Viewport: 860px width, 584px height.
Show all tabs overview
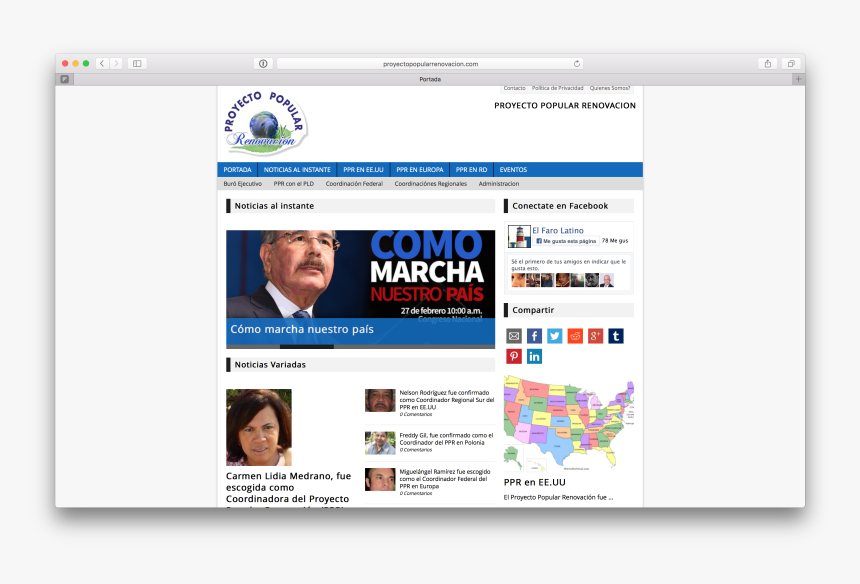tap(791, 64)
